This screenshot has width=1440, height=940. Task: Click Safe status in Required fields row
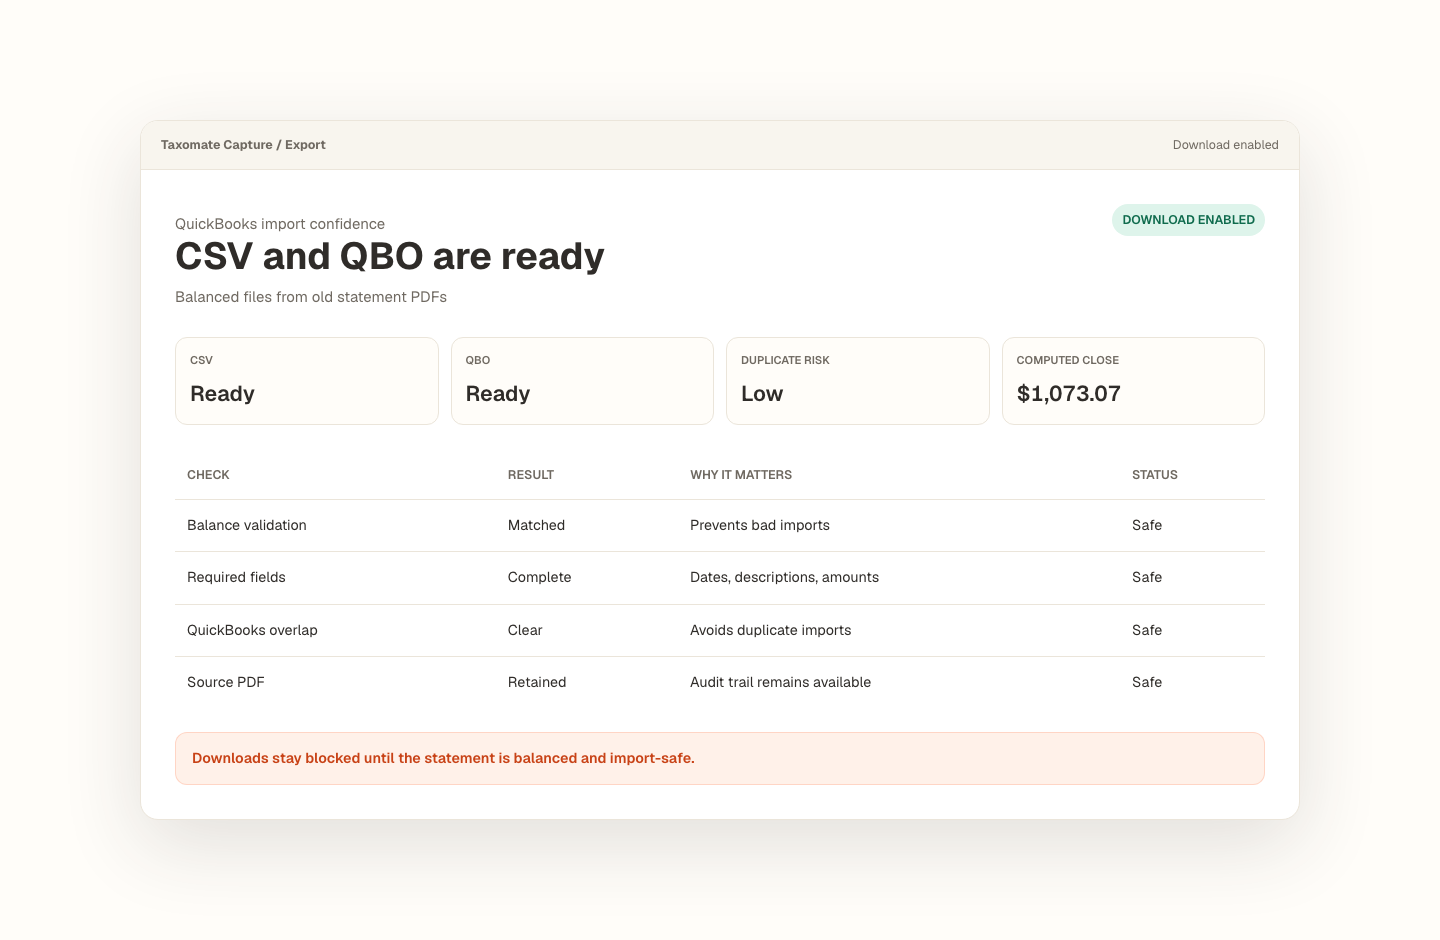[1147, 577]
